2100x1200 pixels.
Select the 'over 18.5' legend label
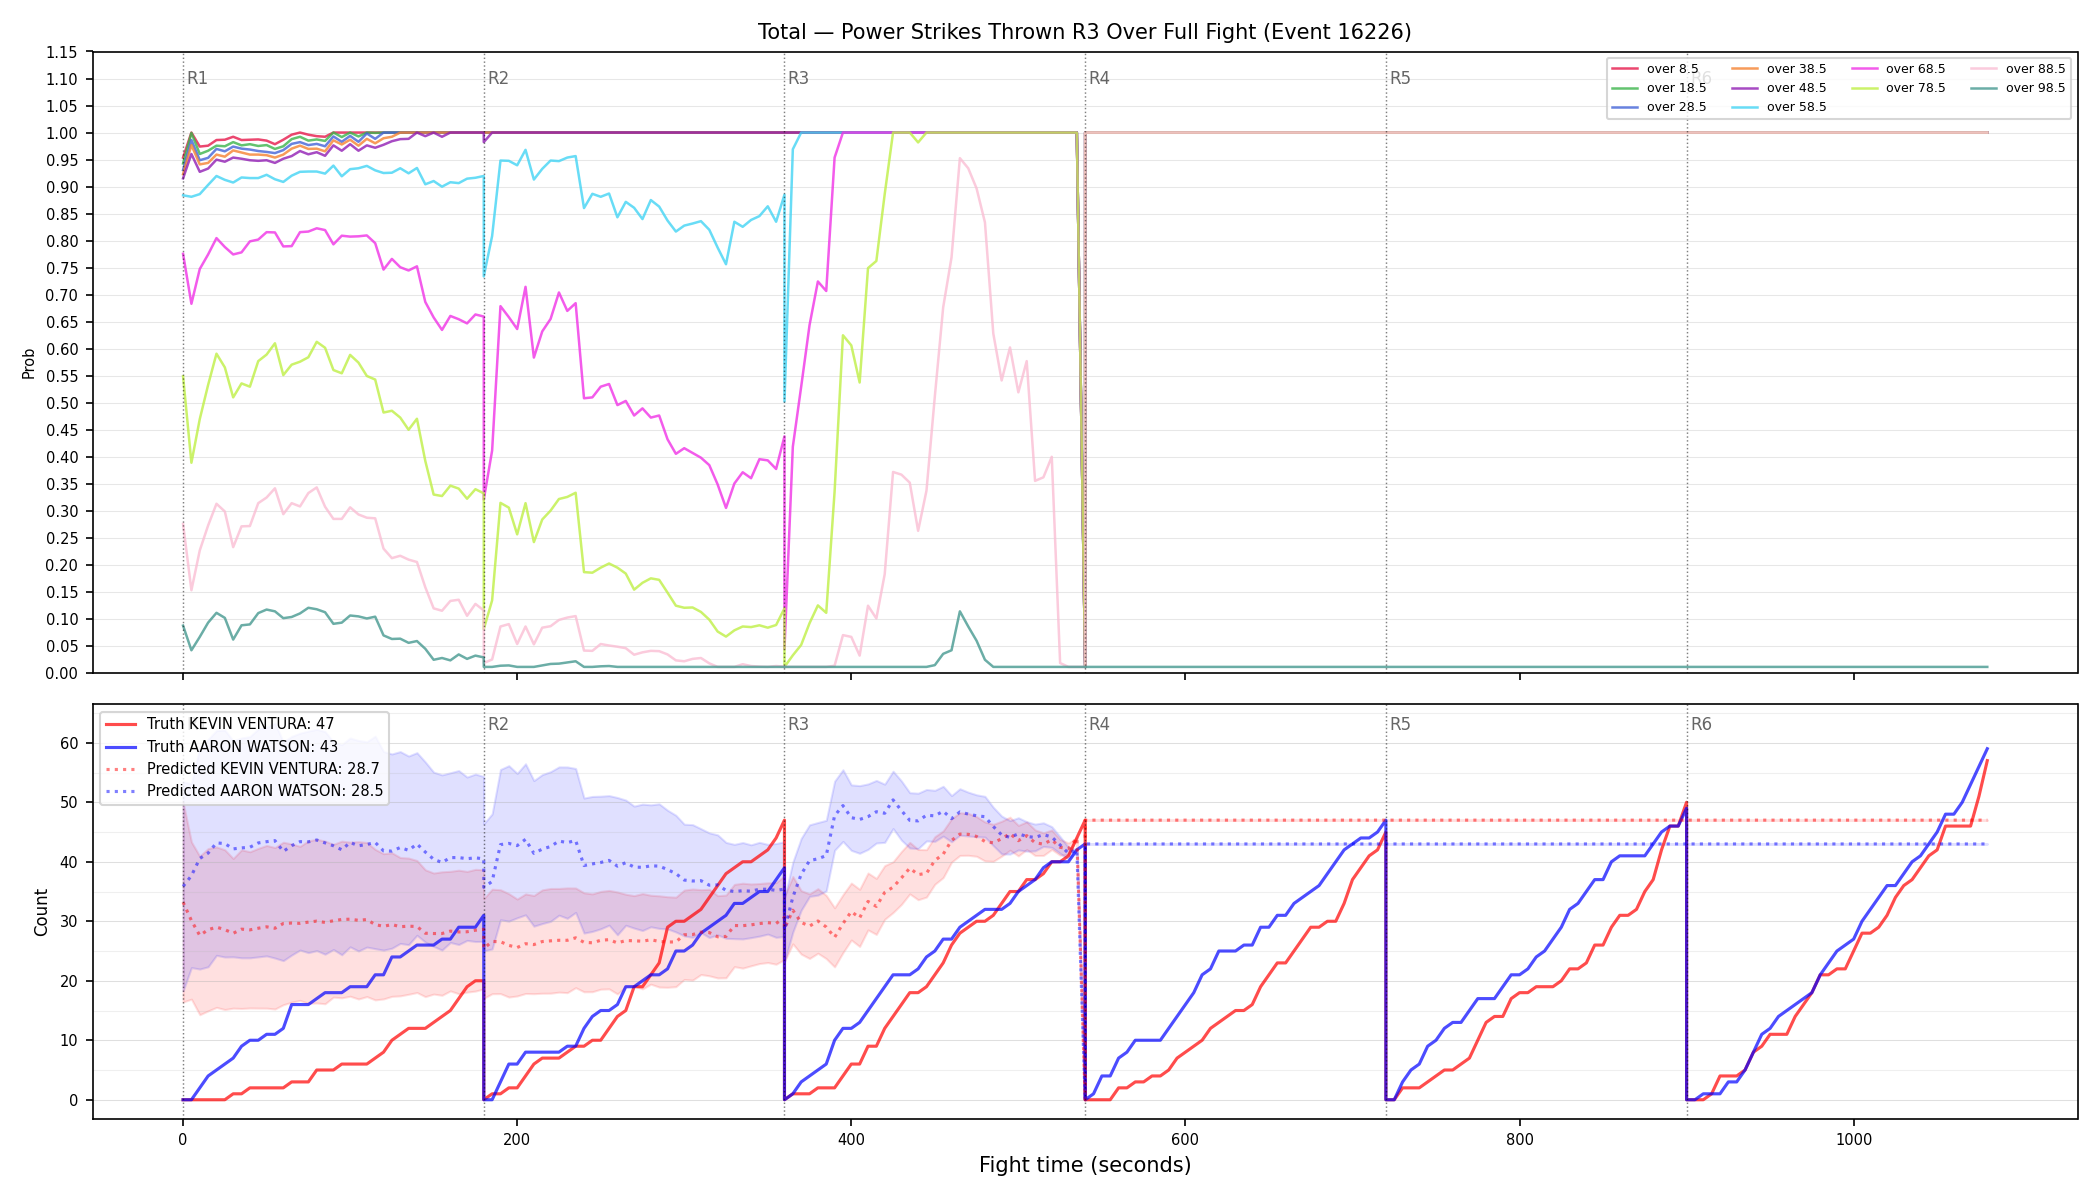point(1676,88)
